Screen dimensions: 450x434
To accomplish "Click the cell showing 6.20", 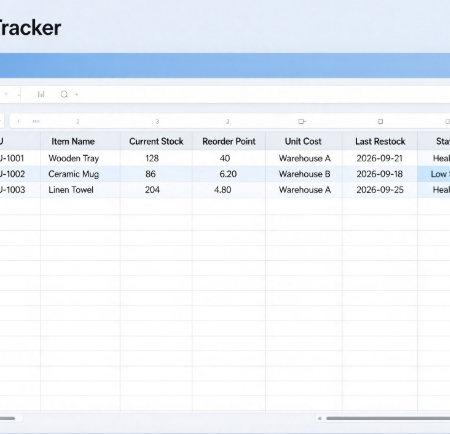I will coord(228,174).
